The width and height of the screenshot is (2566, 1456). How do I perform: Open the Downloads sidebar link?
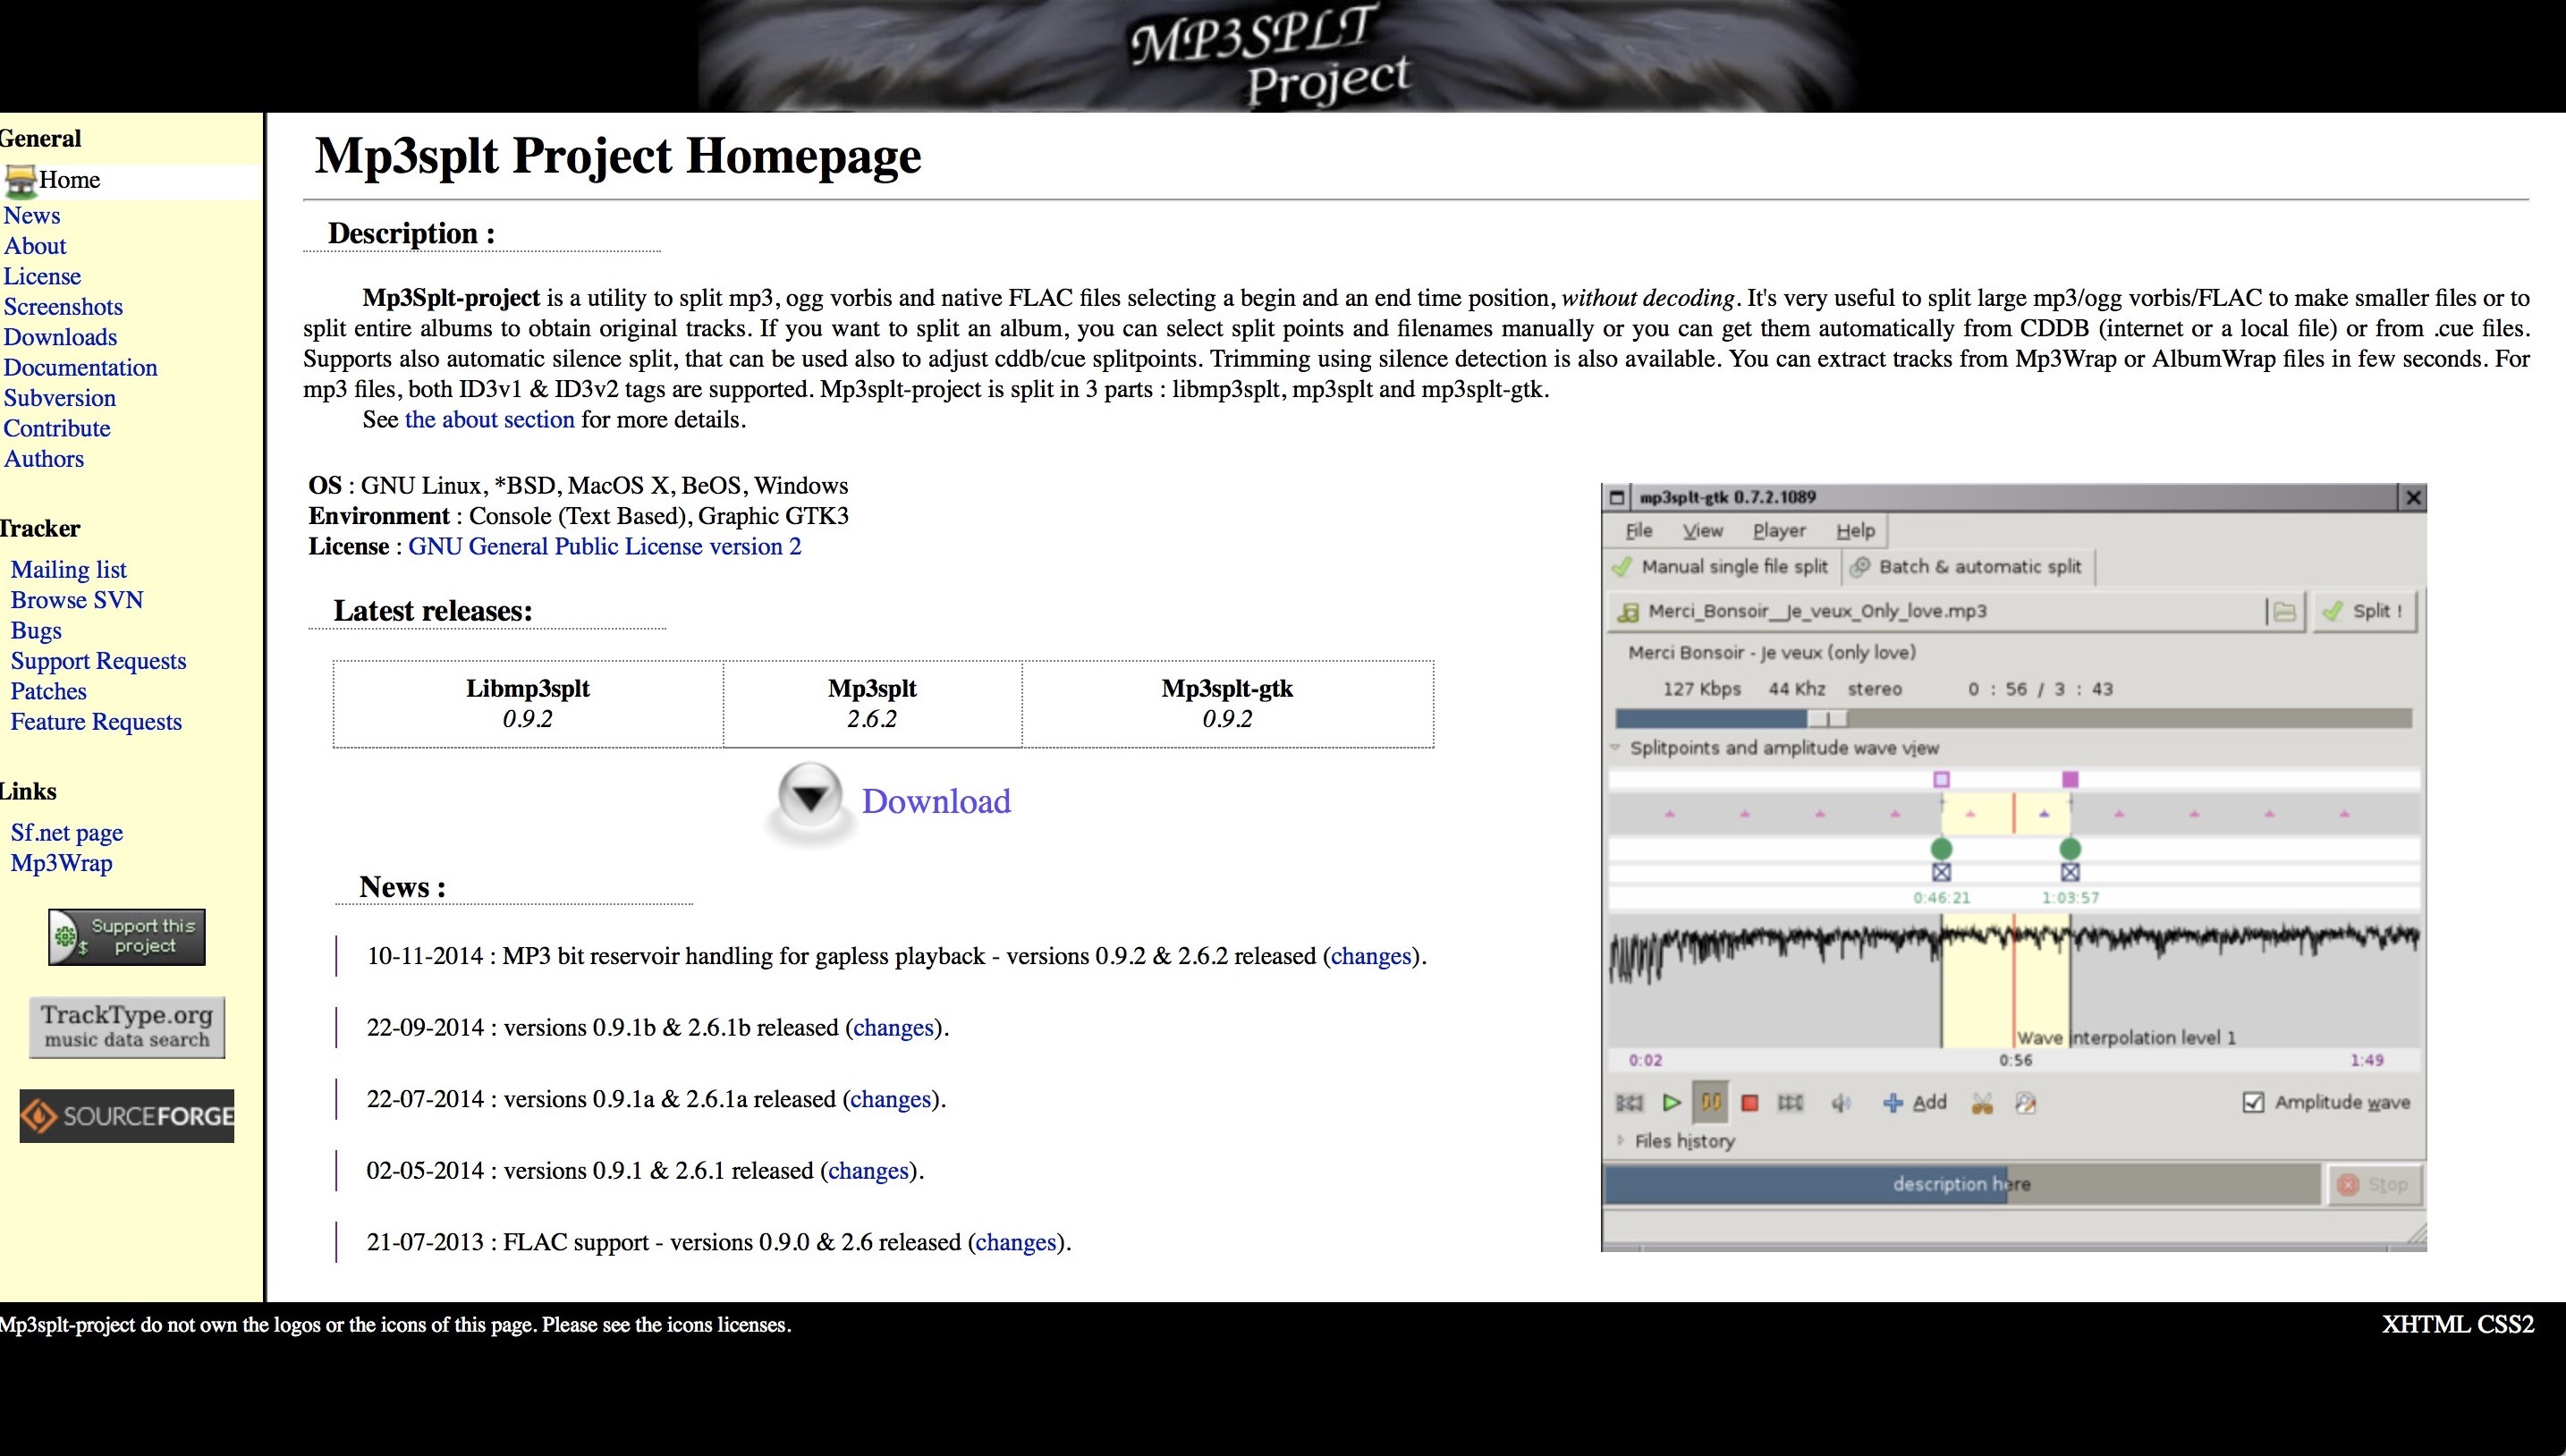click(x=60, y=337)
